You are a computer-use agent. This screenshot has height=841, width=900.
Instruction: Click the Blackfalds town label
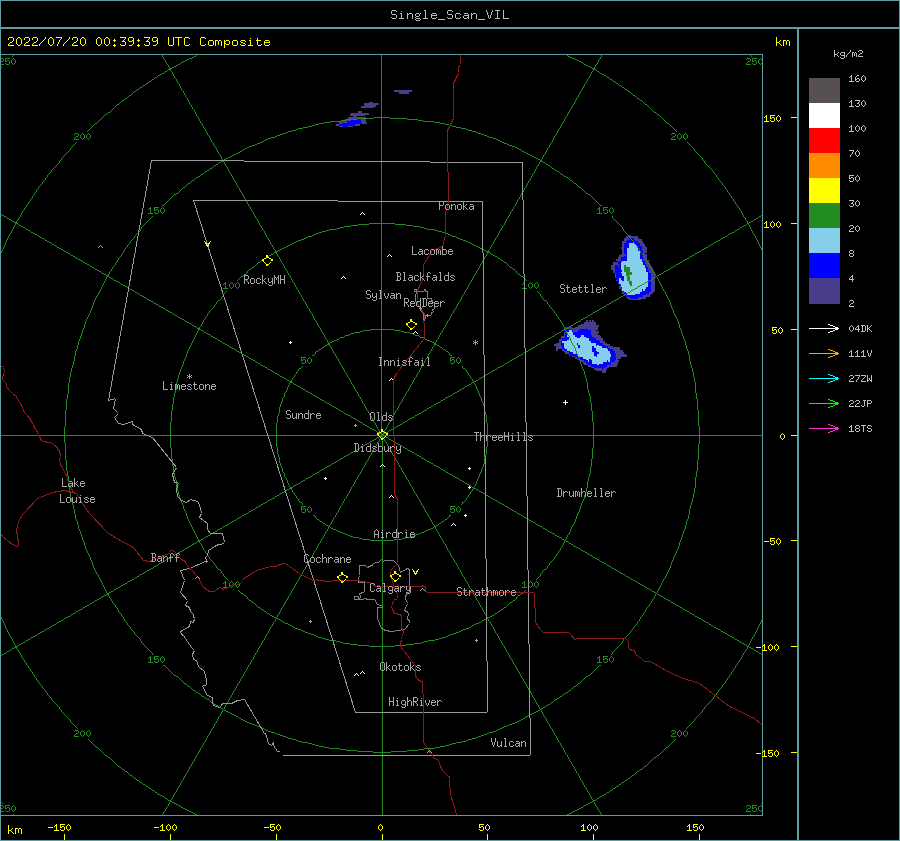pyautogui.click(x=425, y=277)
